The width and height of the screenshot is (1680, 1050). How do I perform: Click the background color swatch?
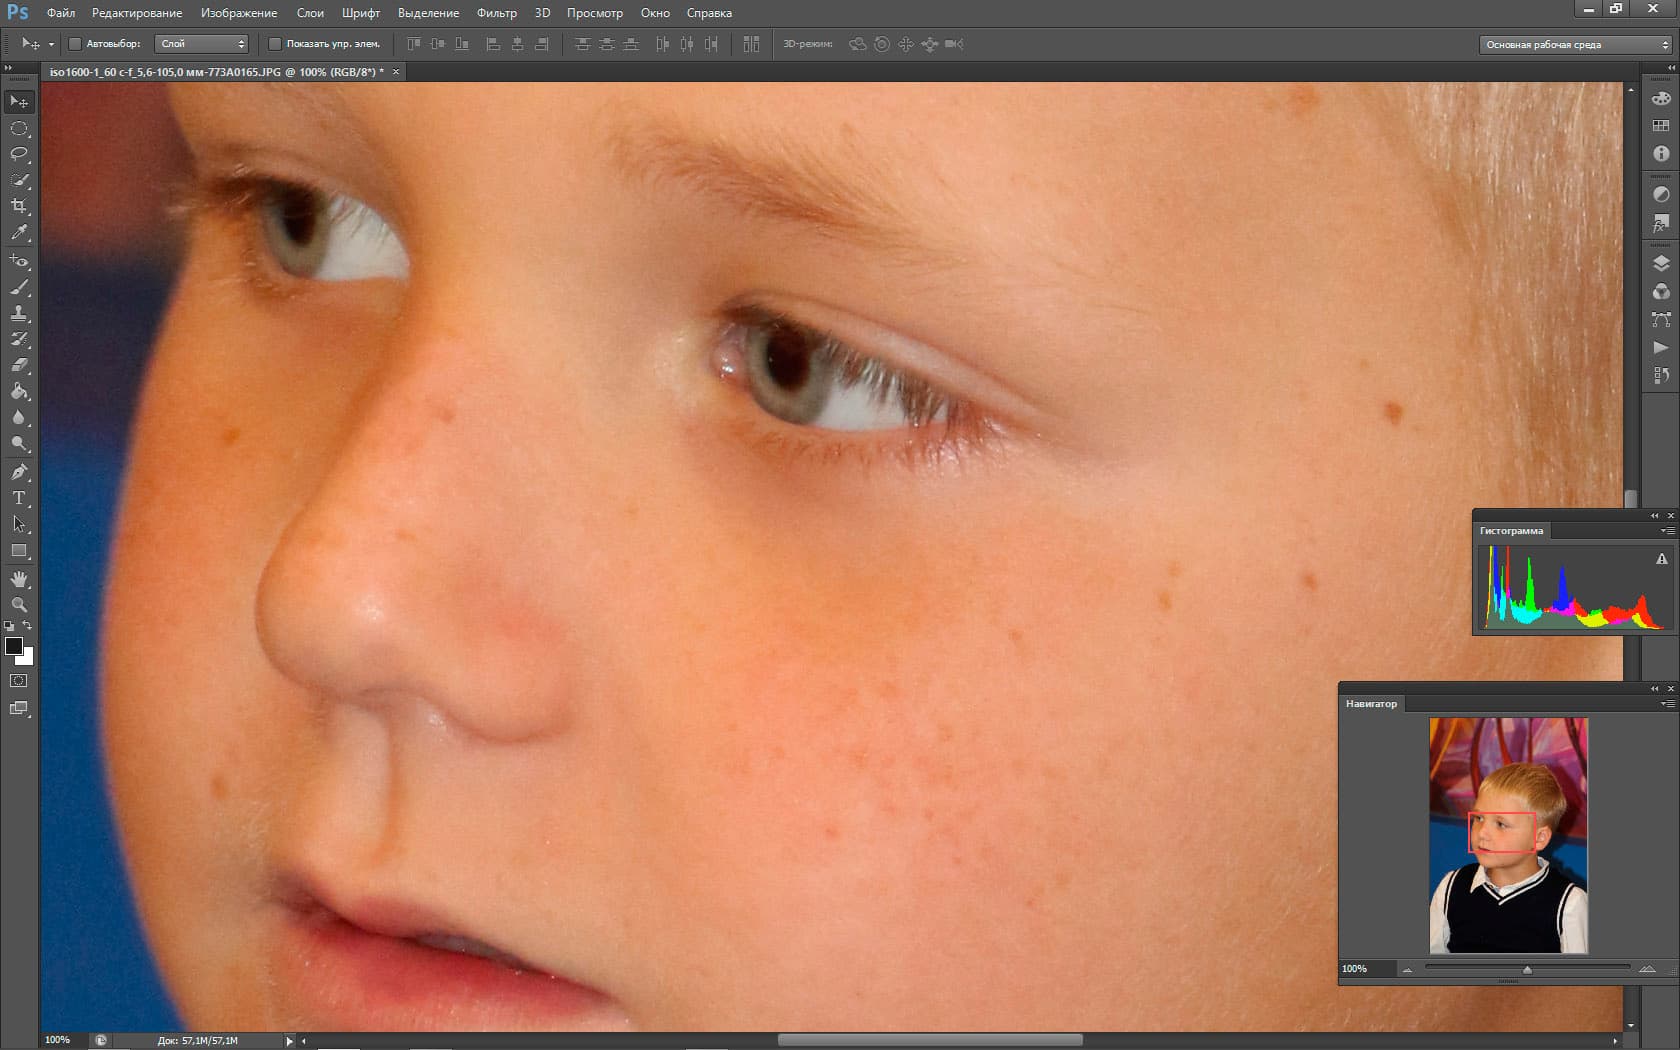pos(28,659)
